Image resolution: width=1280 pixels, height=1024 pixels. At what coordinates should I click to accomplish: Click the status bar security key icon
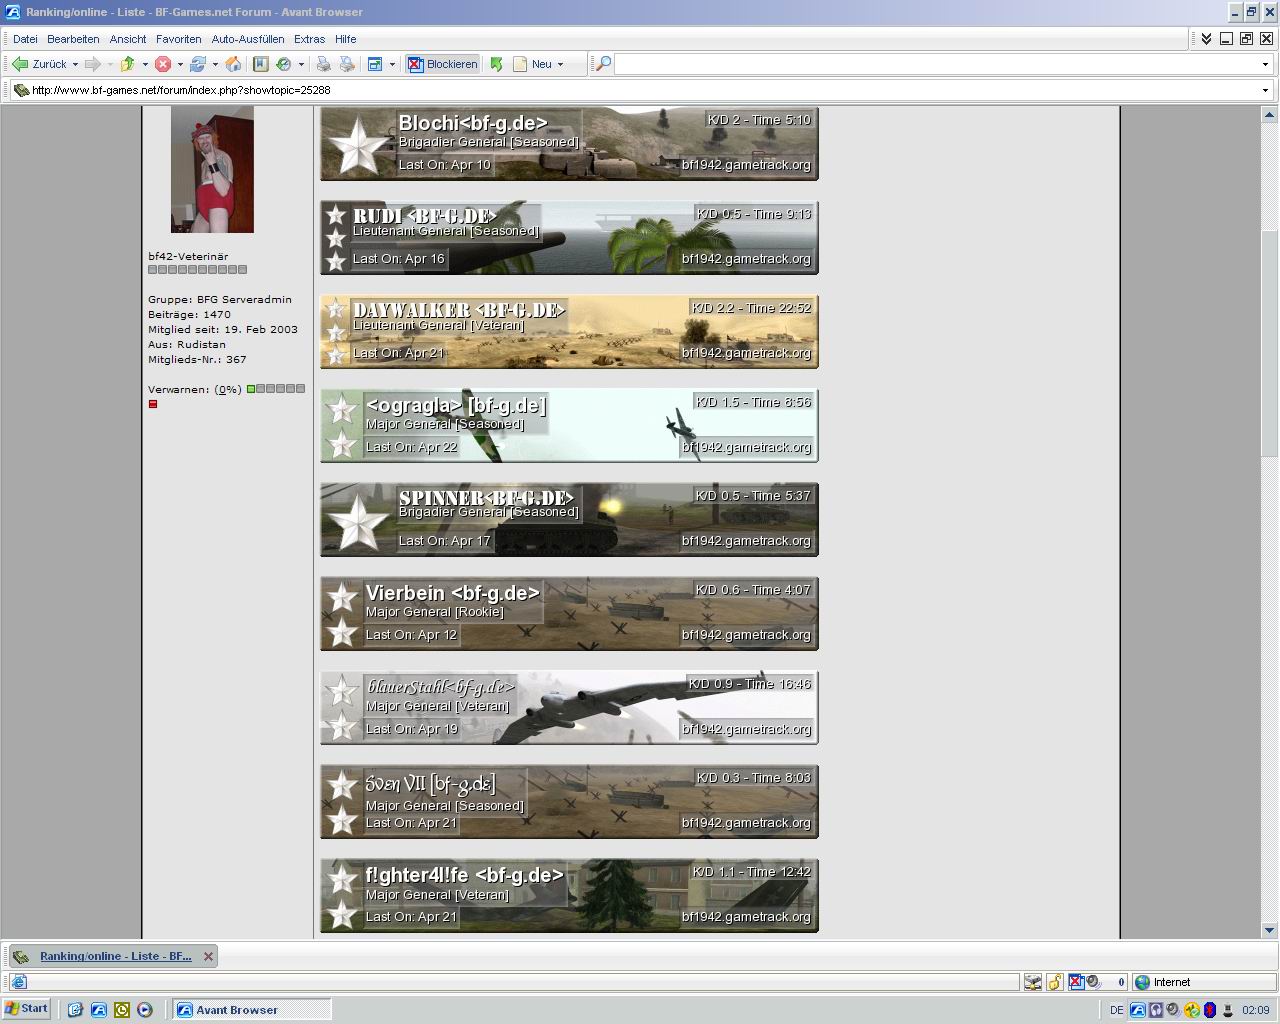(x=1054, y=982)
